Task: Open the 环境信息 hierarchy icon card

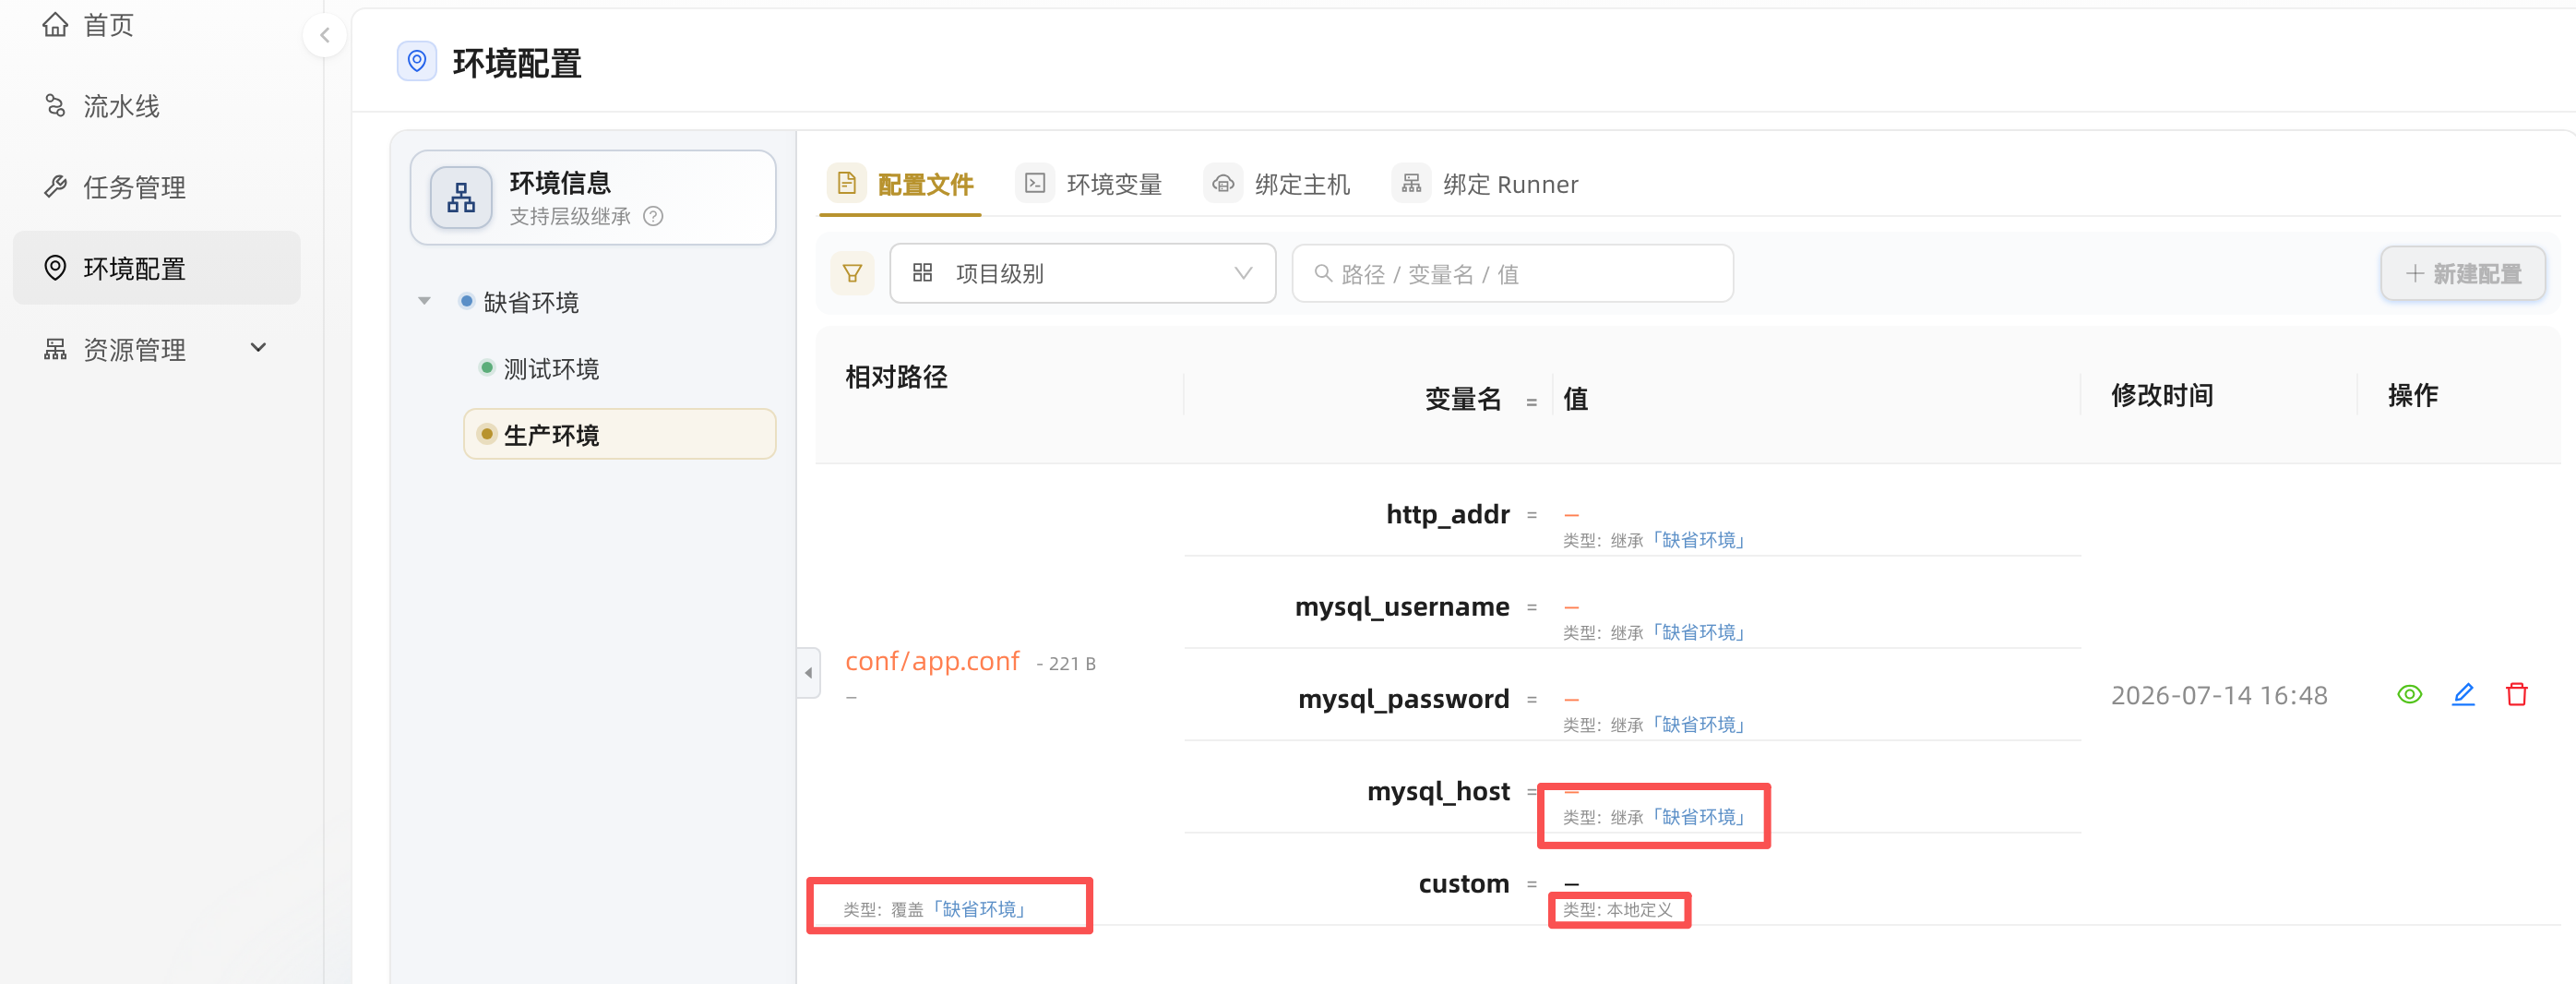Action: click(461, 197)
